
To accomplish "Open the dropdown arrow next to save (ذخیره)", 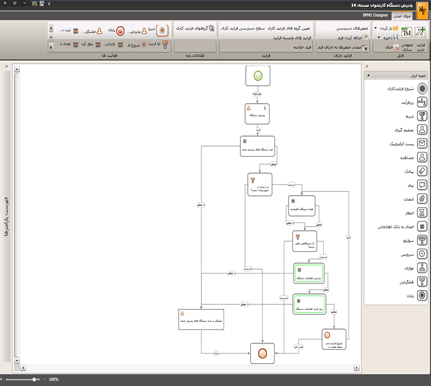I will 379,37.
